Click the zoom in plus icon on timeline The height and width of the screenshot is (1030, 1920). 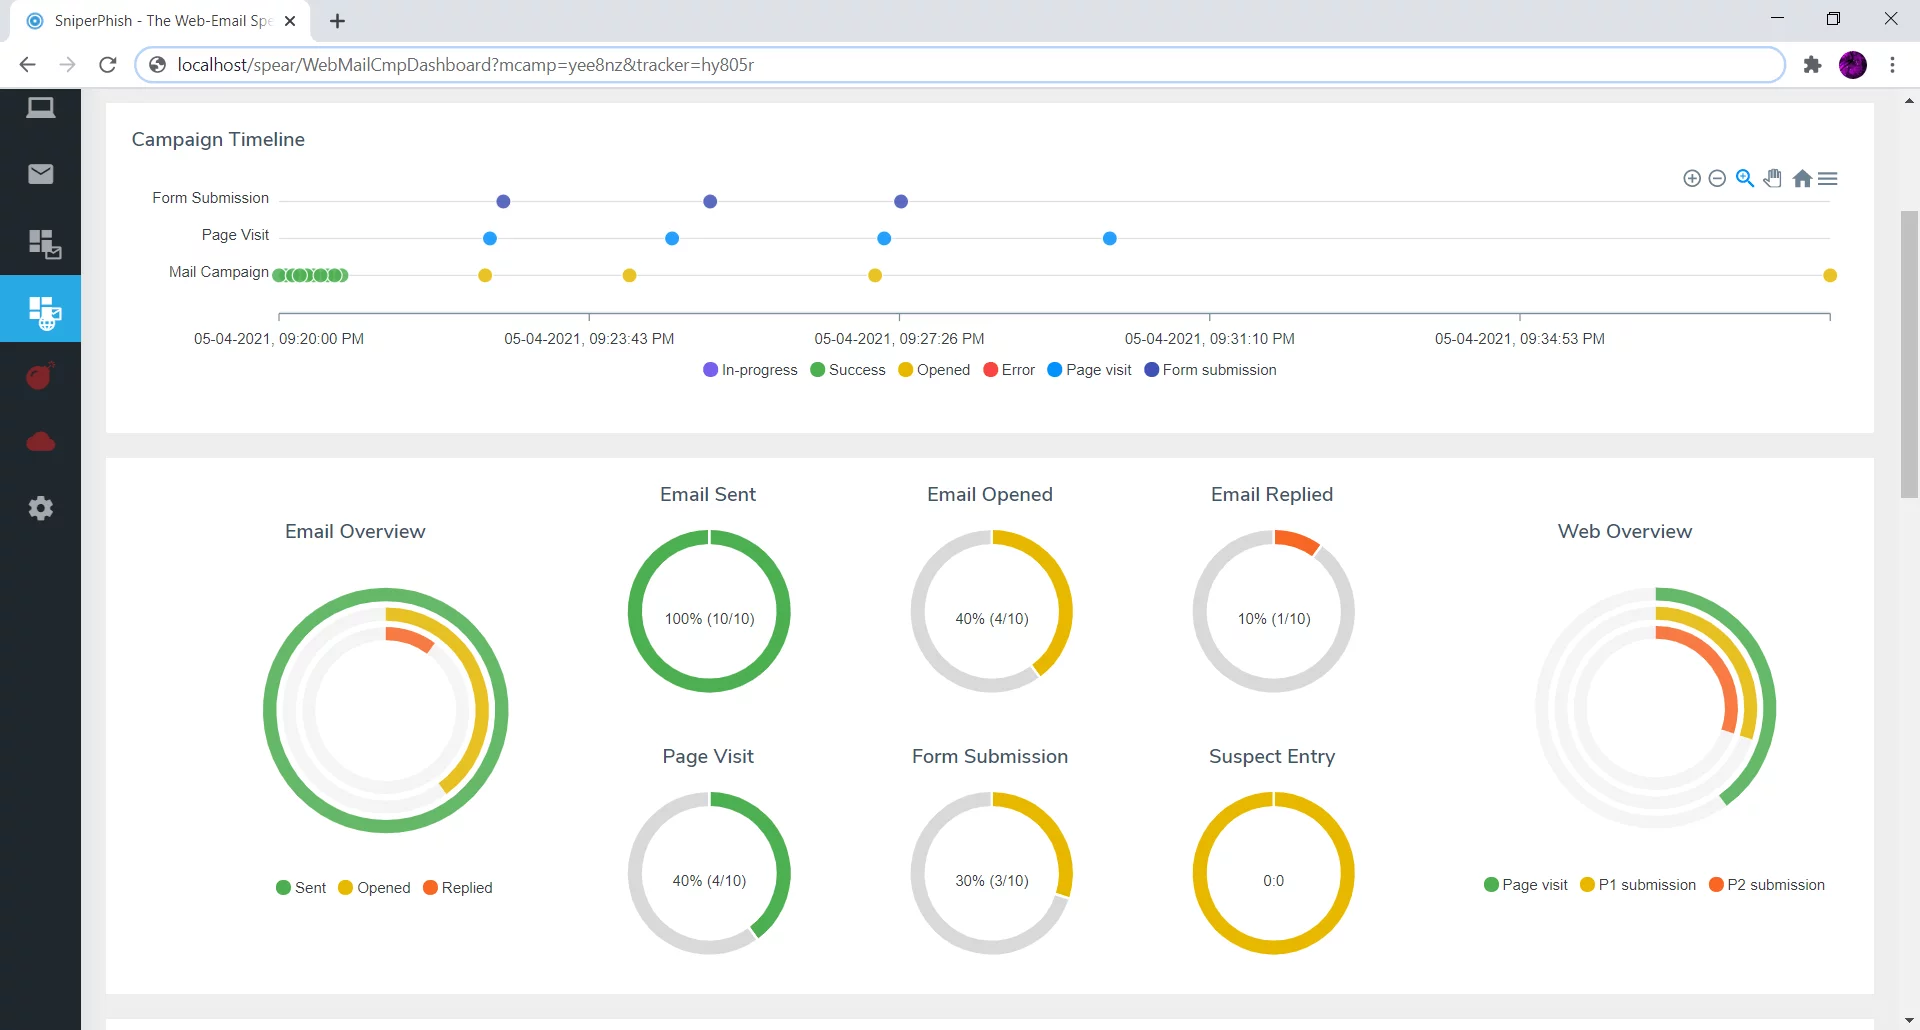click(x=1691, y=179)
